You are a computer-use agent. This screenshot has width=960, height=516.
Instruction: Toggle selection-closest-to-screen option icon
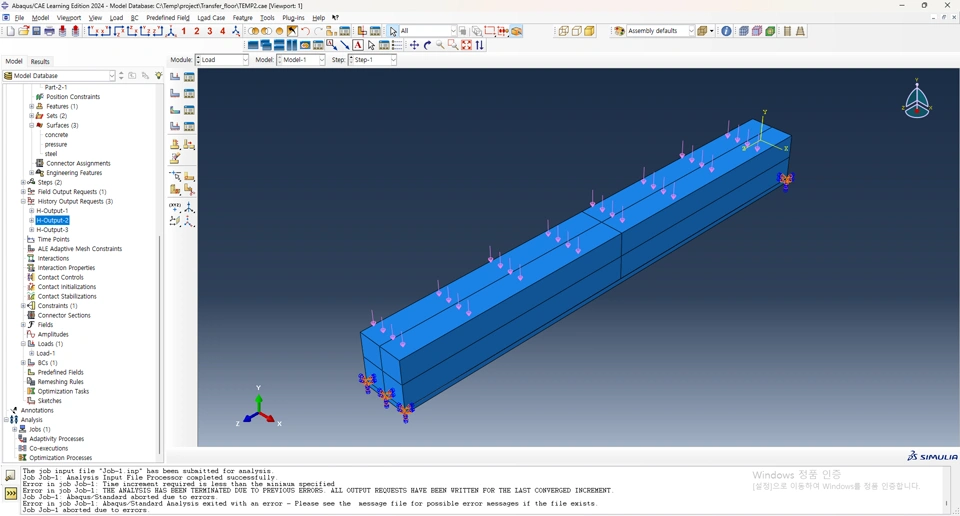477,31
